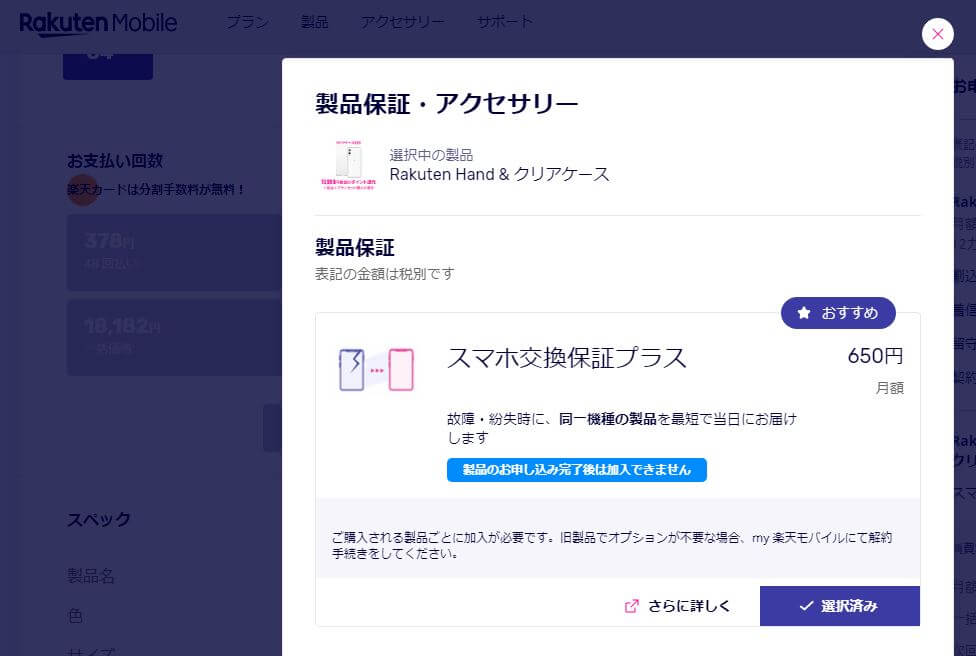Viewport: 976px width, 656px height.
Task: Open the サポート menu
Action: point(504,22)
